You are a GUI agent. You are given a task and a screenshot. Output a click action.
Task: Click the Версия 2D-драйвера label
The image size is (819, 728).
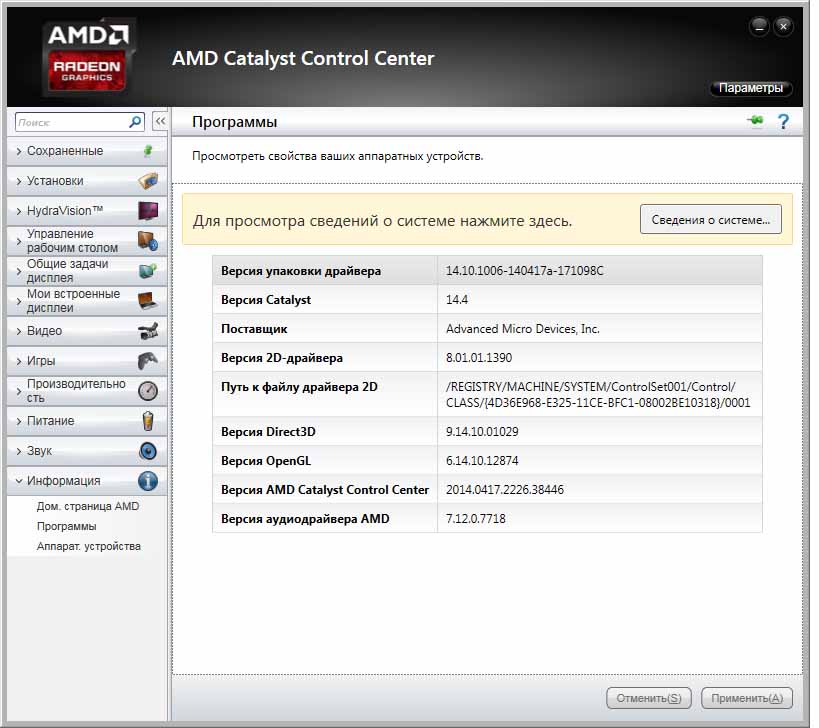(282, 358)
